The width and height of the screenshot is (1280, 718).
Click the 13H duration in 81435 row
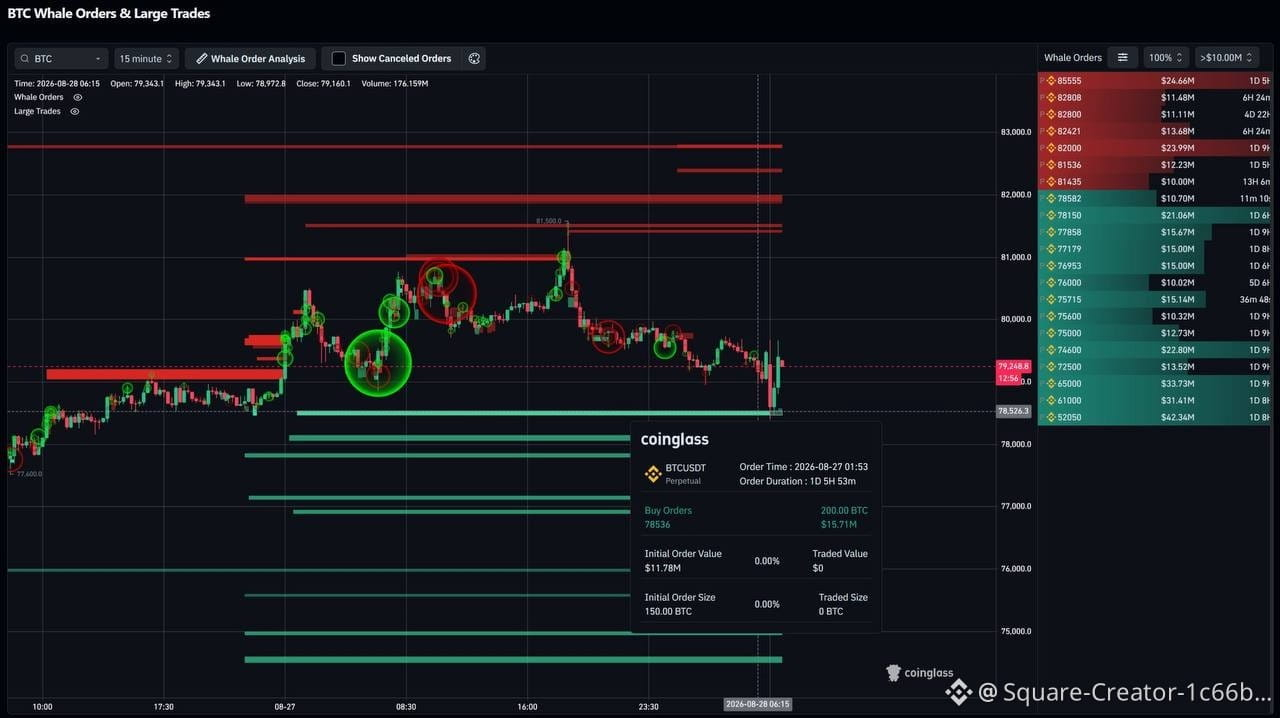1256,182
